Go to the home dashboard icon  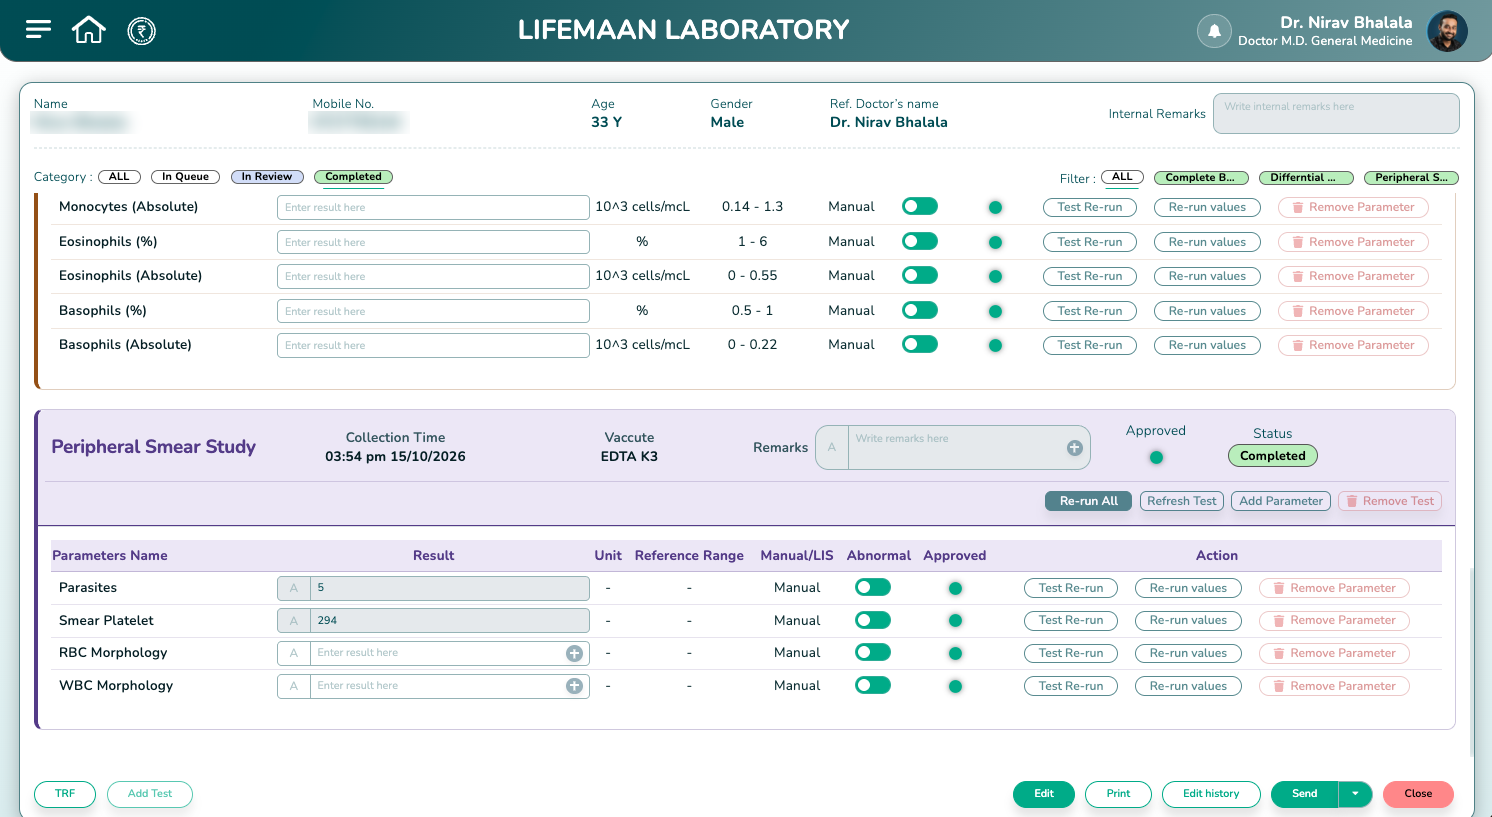coord(89,30)
